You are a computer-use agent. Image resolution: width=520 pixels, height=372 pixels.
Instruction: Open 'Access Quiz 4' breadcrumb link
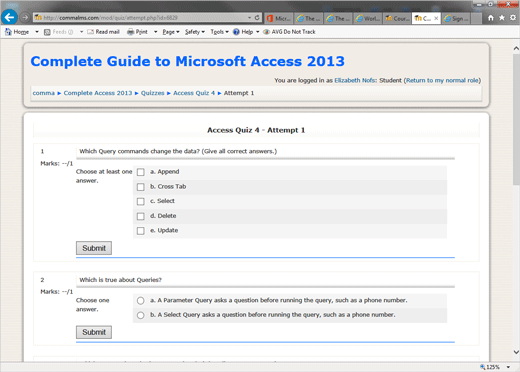click(194, 93)
